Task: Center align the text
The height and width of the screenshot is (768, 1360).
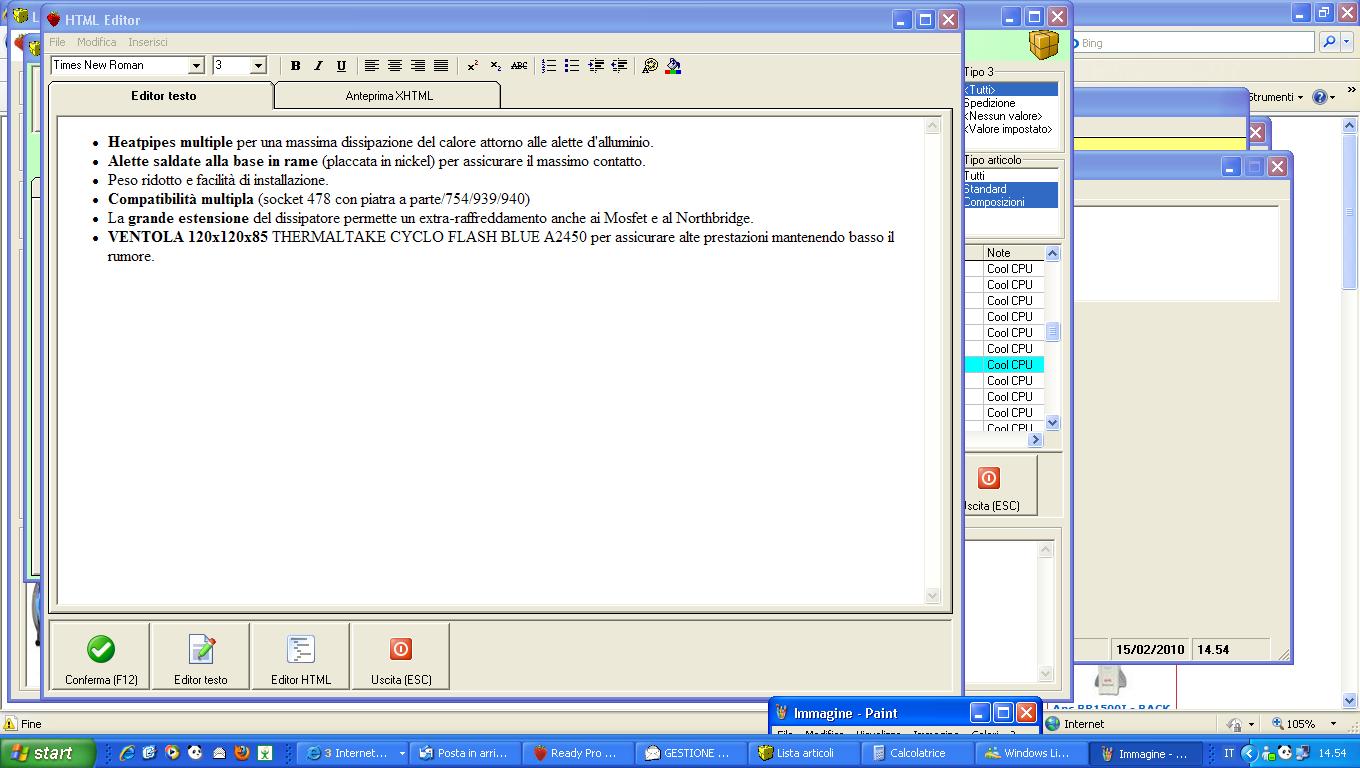Action: [395, 66]
